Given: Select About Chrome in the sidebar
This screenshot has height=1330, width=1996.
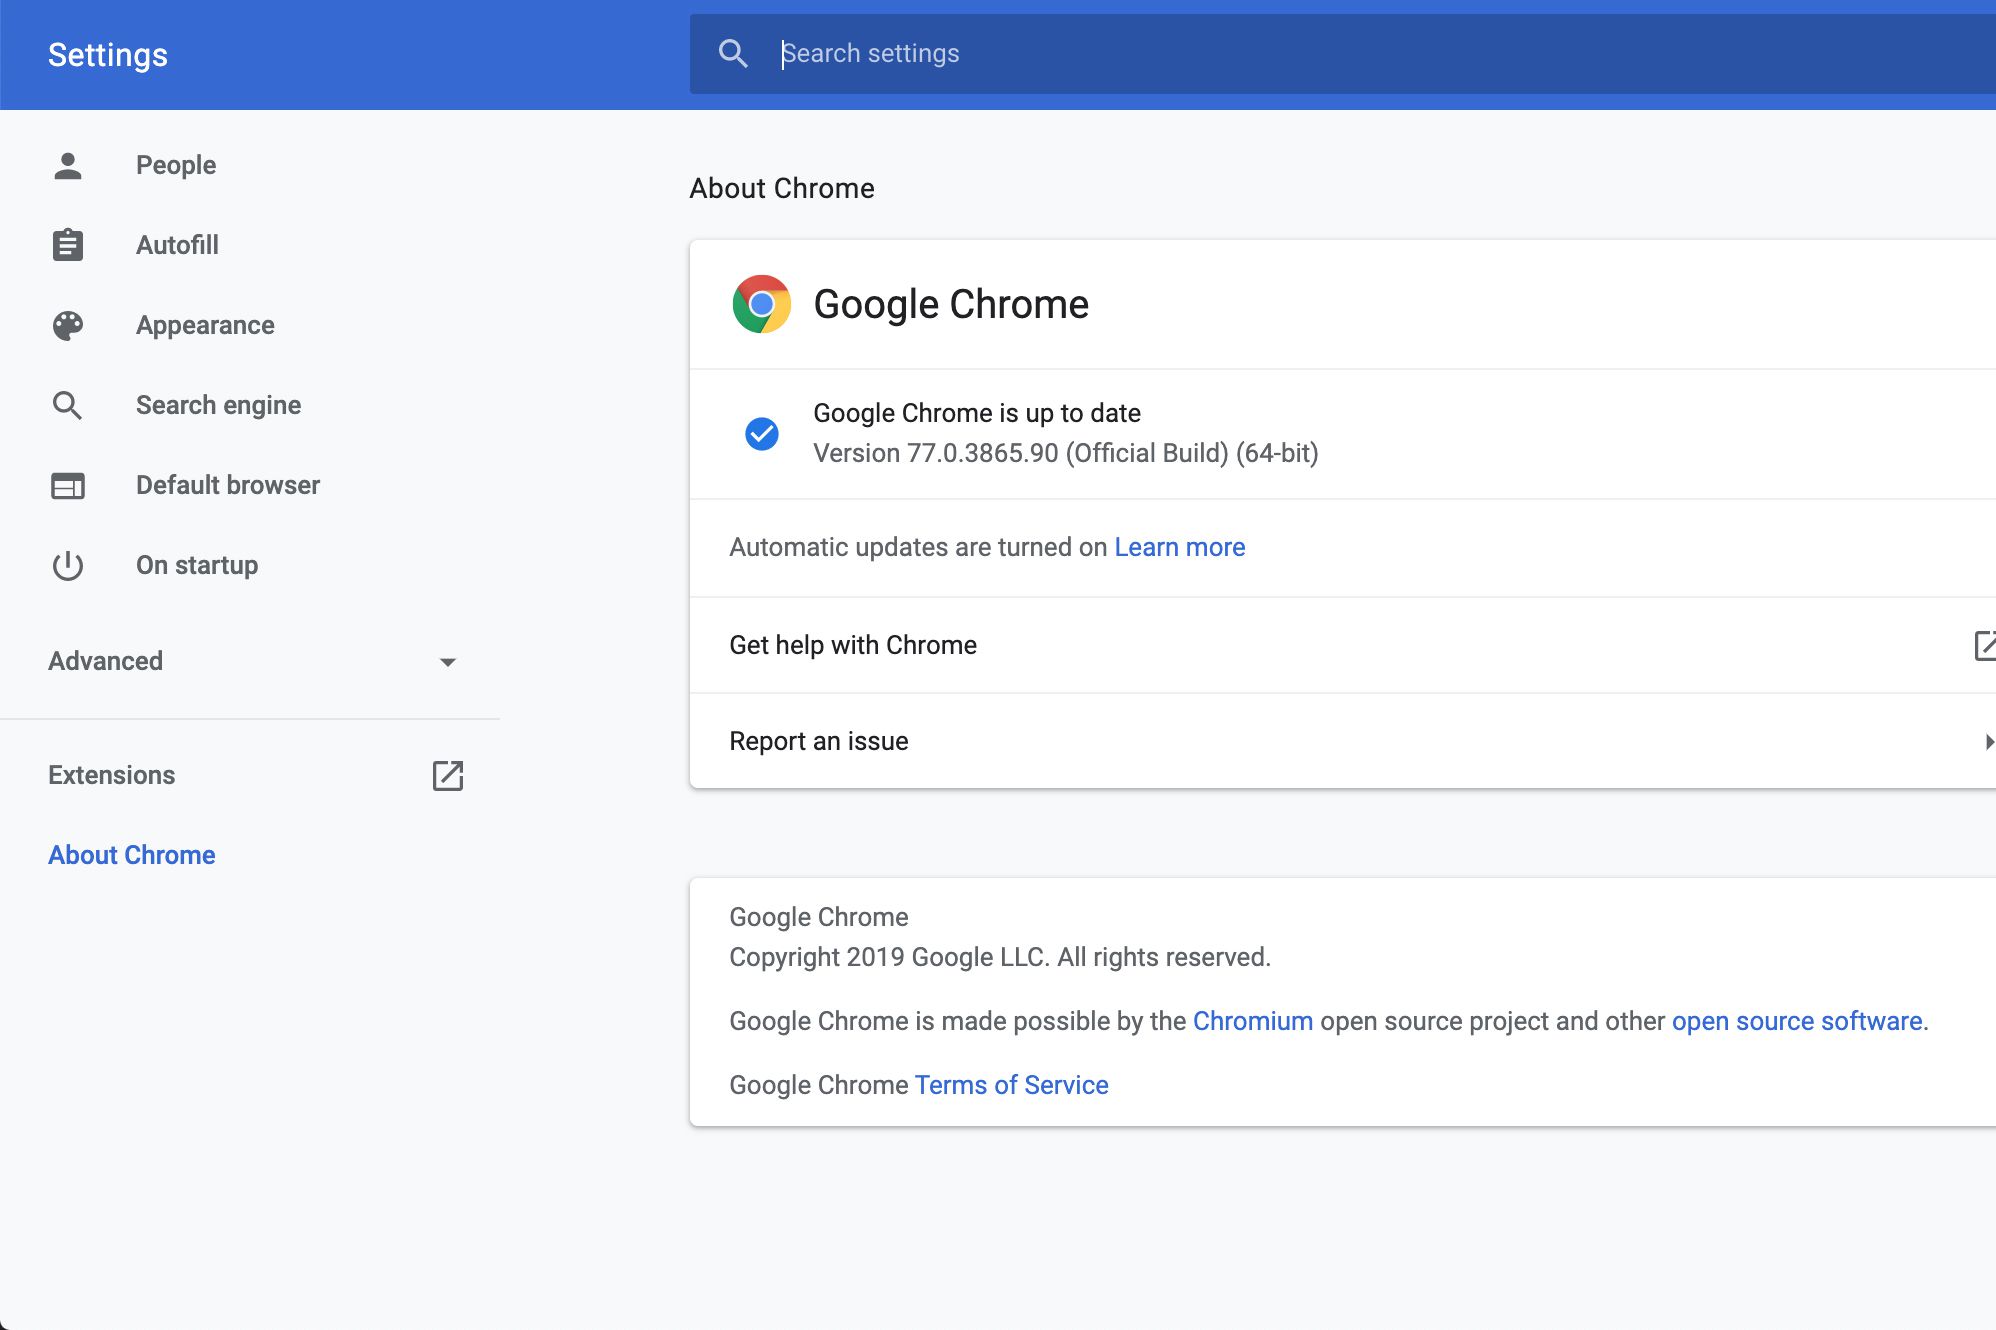Looking at the screenshot, I should tap(132, 855).
